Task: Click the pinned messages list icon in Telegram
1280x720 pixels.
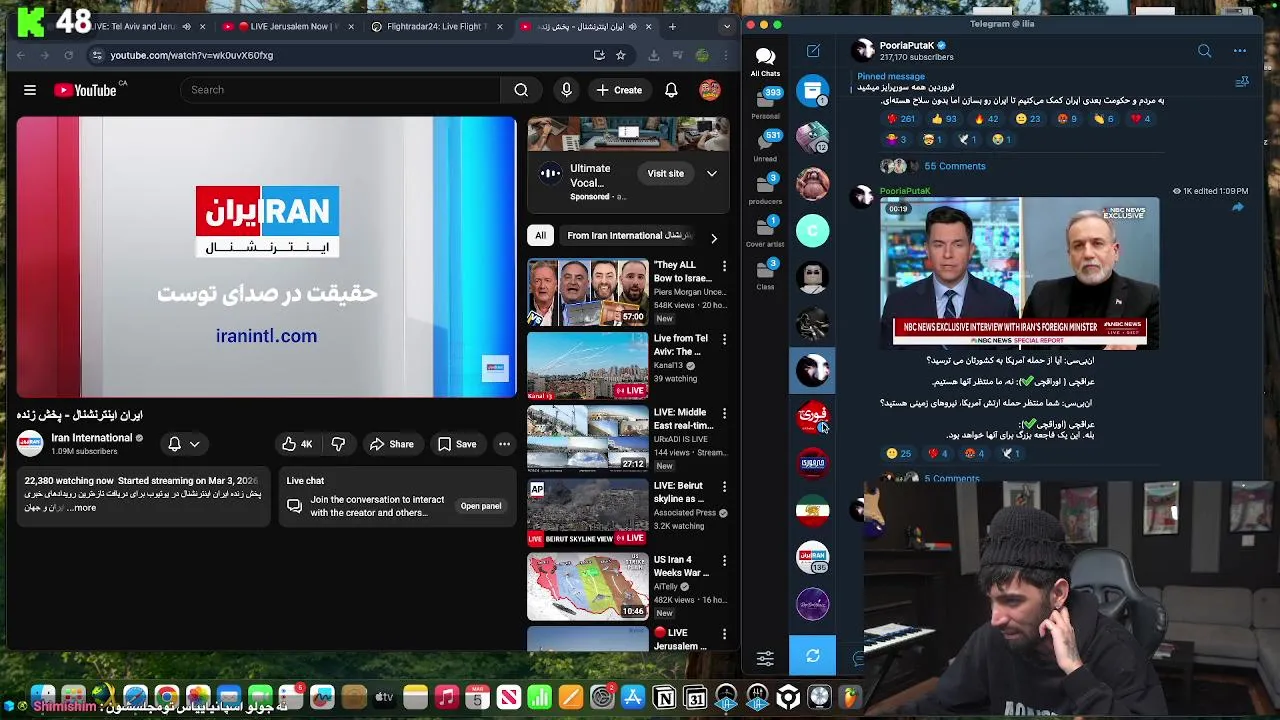Action: pyautogui.click(x=1242, y=82)
